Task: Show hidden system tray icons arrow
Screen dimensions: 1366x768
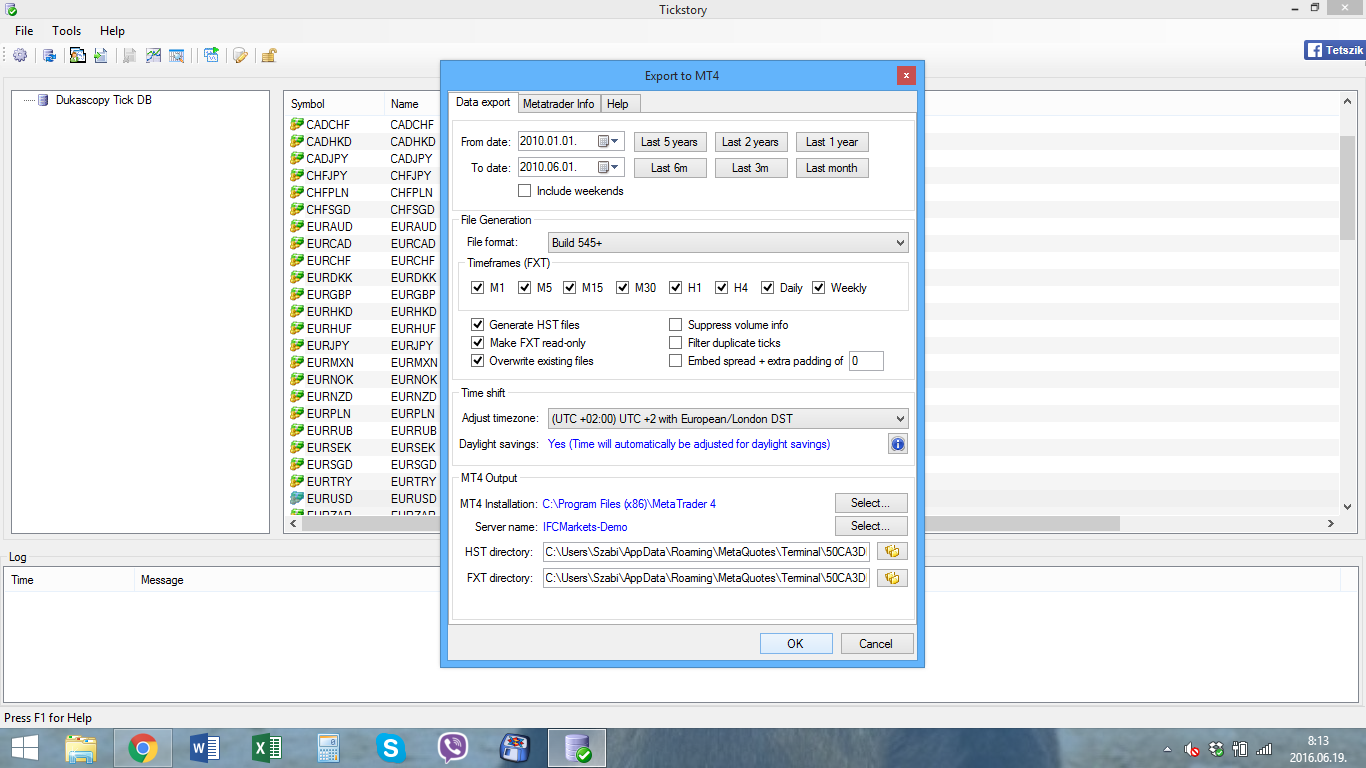Action: tap(1167, 749)
